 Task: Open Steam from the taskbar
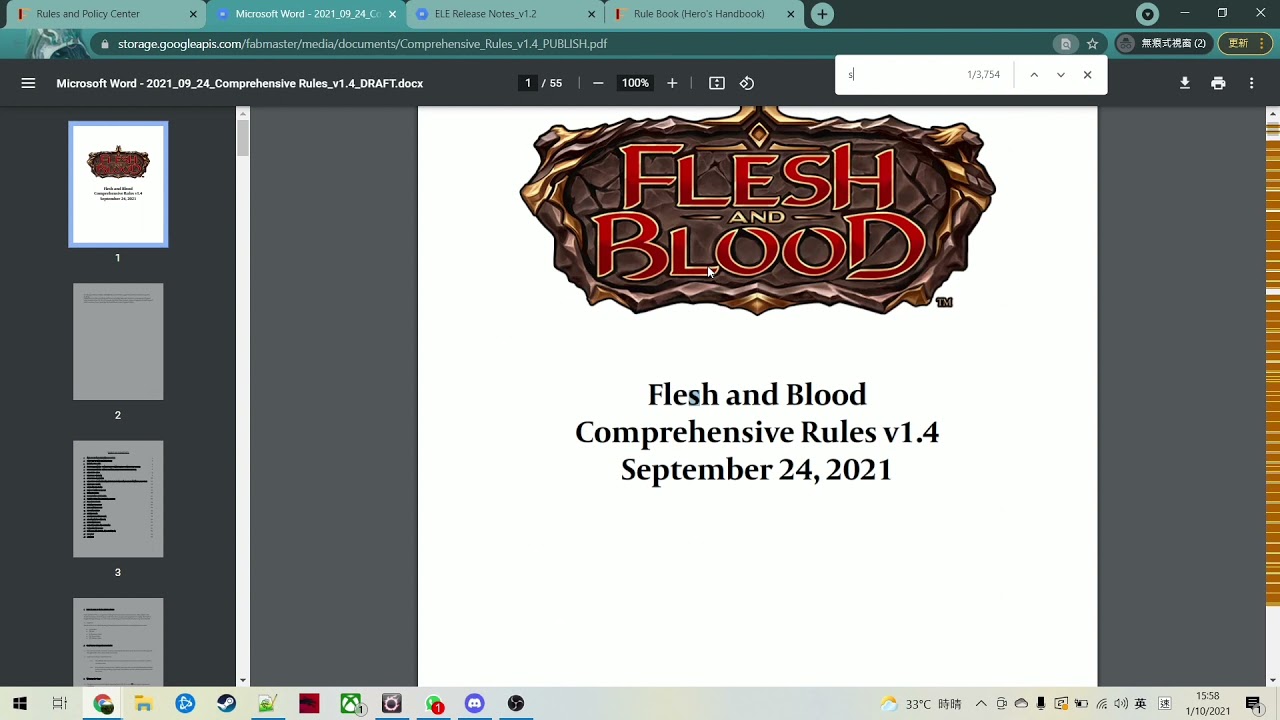tap(226, 704)
